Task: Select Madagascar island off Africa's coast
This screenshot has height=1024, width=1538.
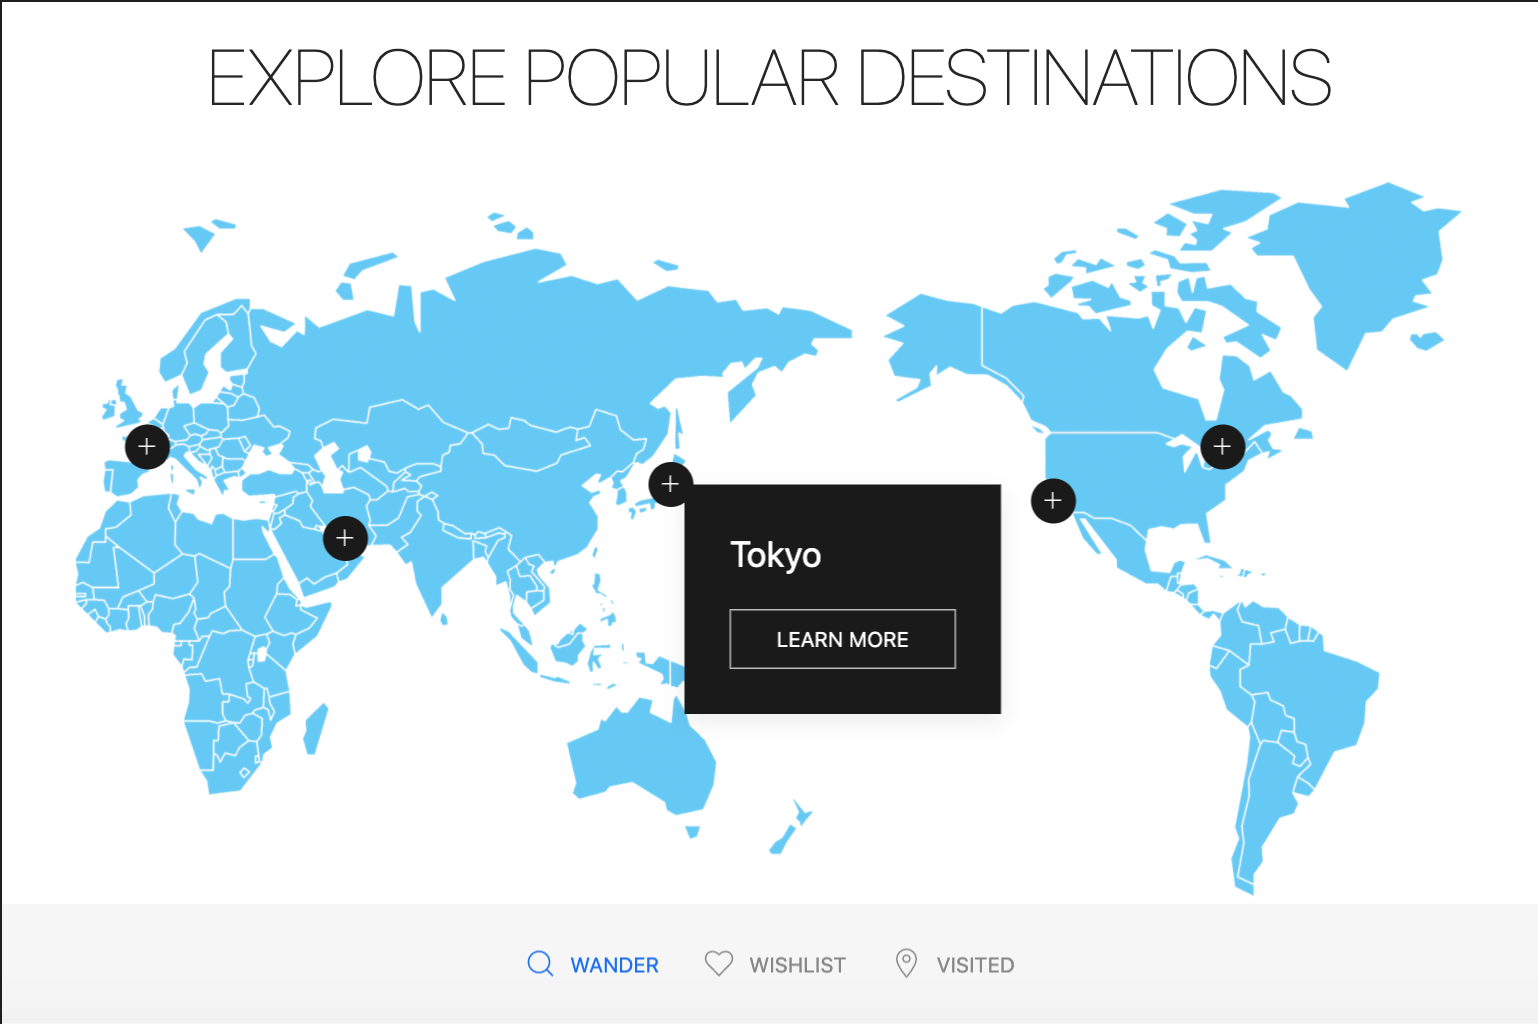Action: pos(315,730)
